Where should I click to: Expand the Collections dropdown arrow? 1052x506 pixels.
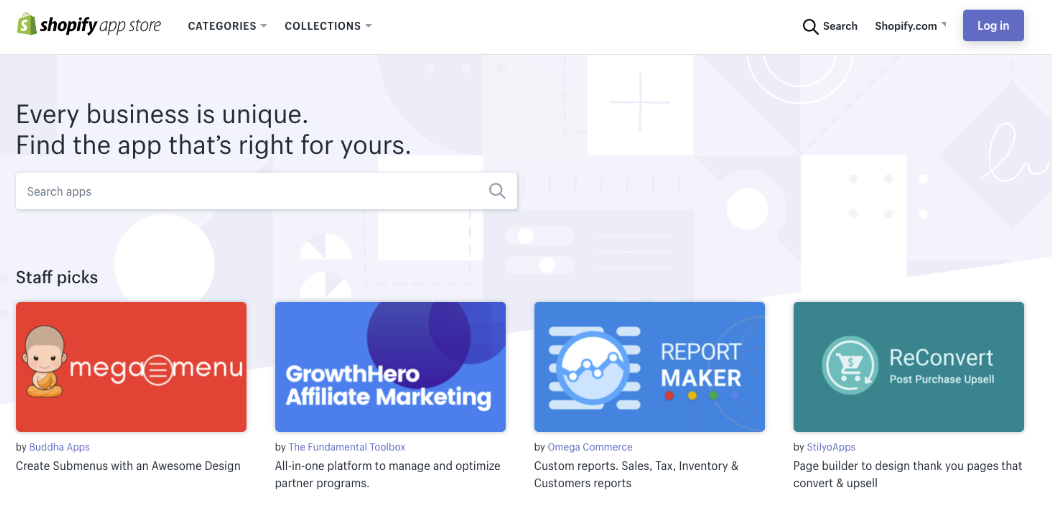(368, 26)
